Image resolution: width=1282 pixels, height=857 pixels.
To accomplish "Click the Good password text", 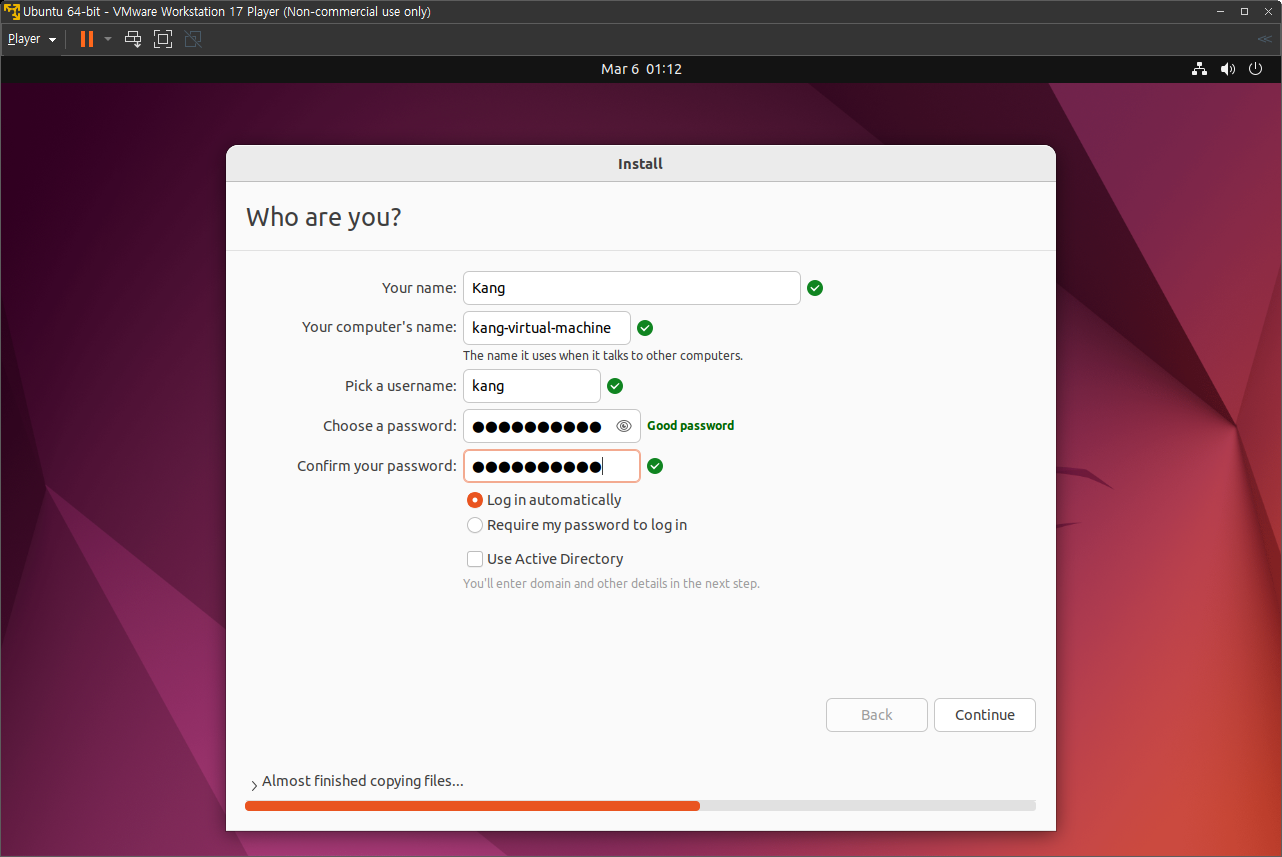I will [691, 426].
